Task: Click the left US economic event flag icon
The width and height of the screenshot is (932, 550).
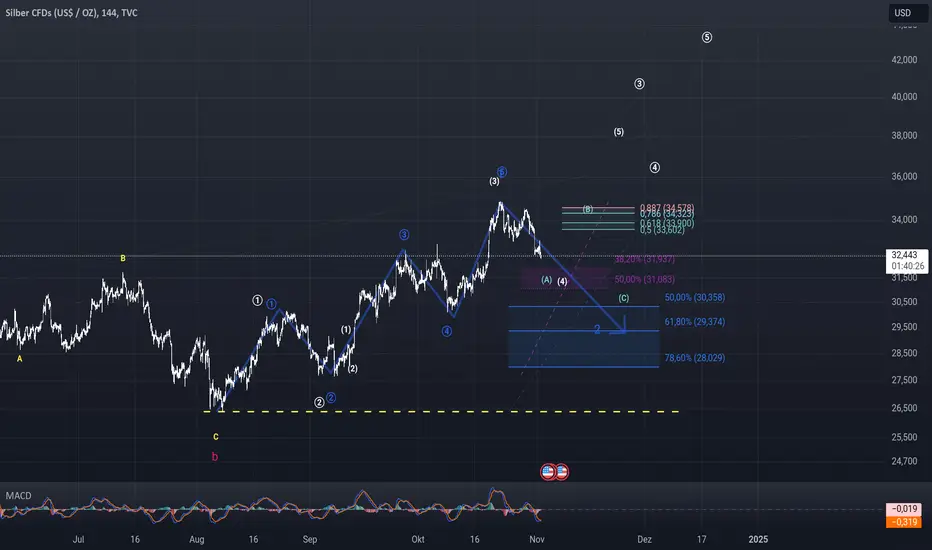Action: 547,472
